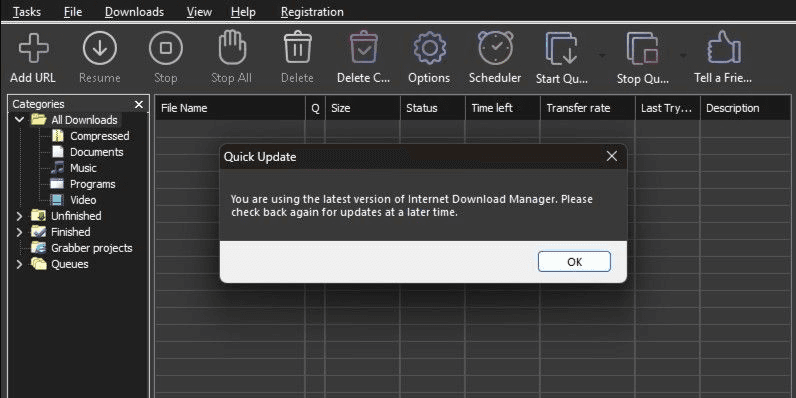Select the Music category label
Viewport: 796px width, 398px height.
pyautogui.click(x=83, y=168)
